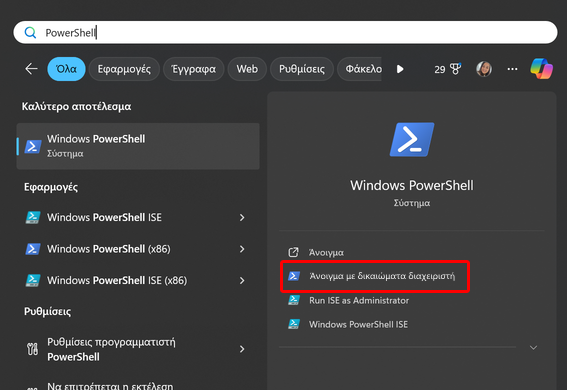Click the Εφαρμογές section heading

click(x=51, y=187)
